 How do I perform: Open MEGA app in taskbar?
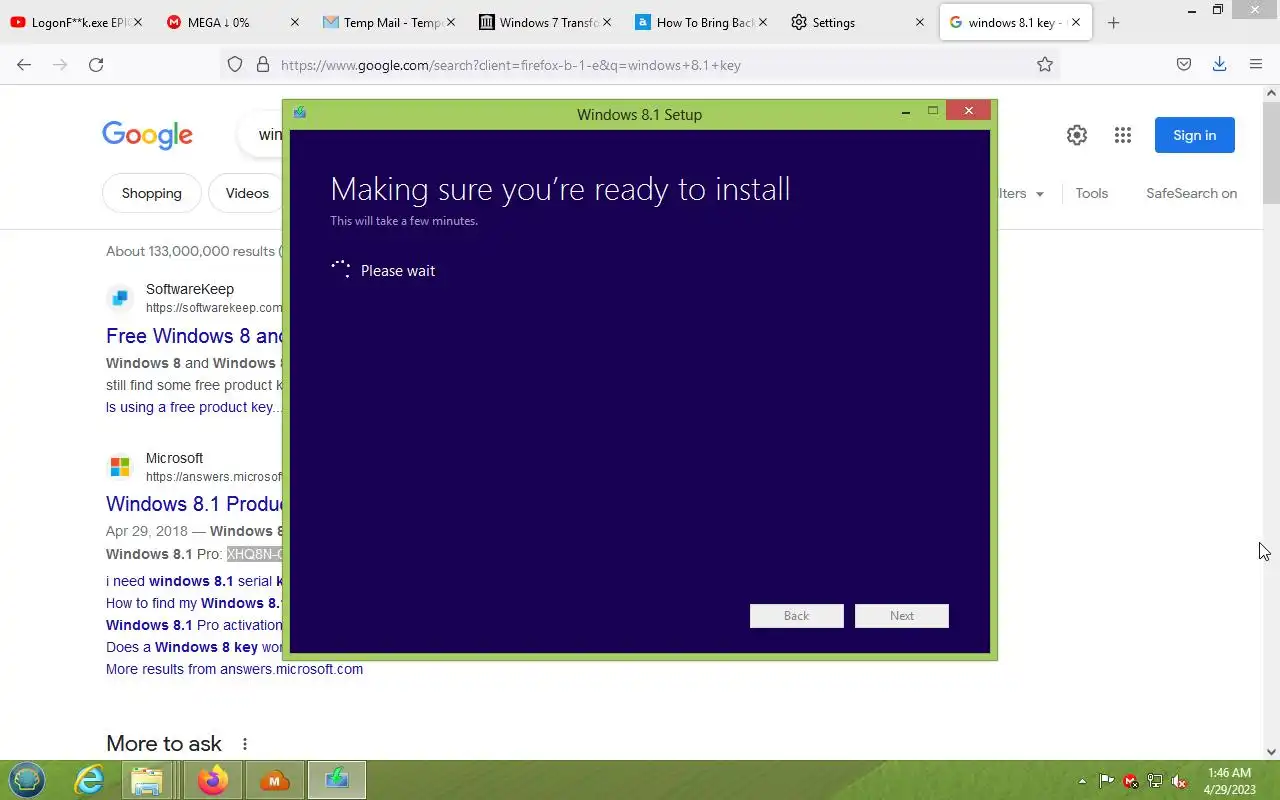click(274, 780)
